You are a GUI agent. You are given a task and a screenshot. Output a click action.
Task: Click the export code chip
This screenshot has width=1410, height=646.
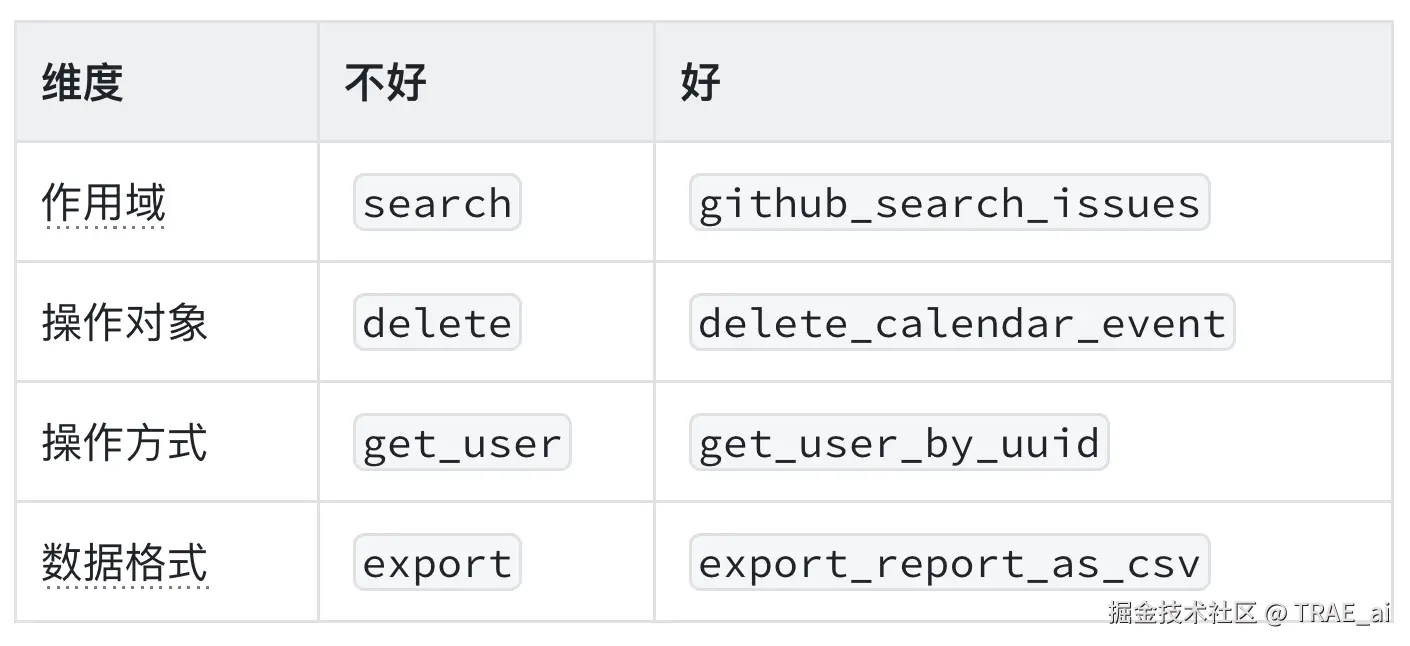point(437,563)
